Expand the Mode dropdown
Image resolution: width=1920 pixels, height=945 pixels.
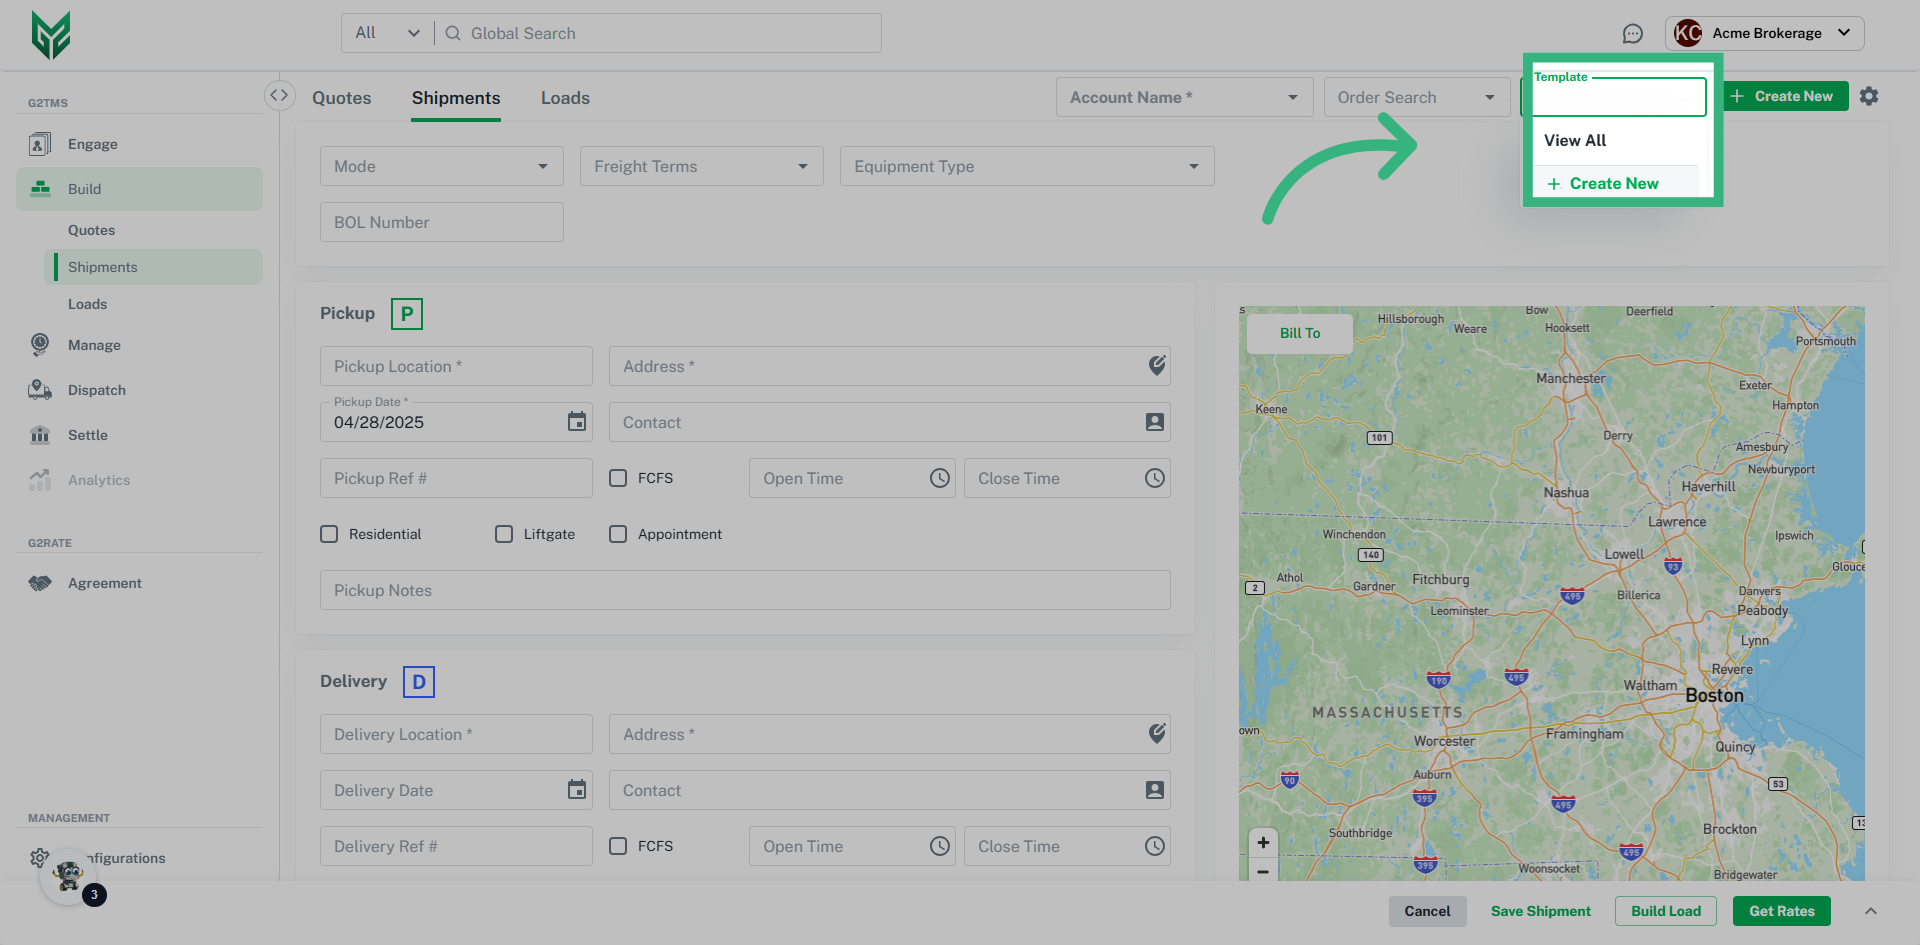click(441, 166)
